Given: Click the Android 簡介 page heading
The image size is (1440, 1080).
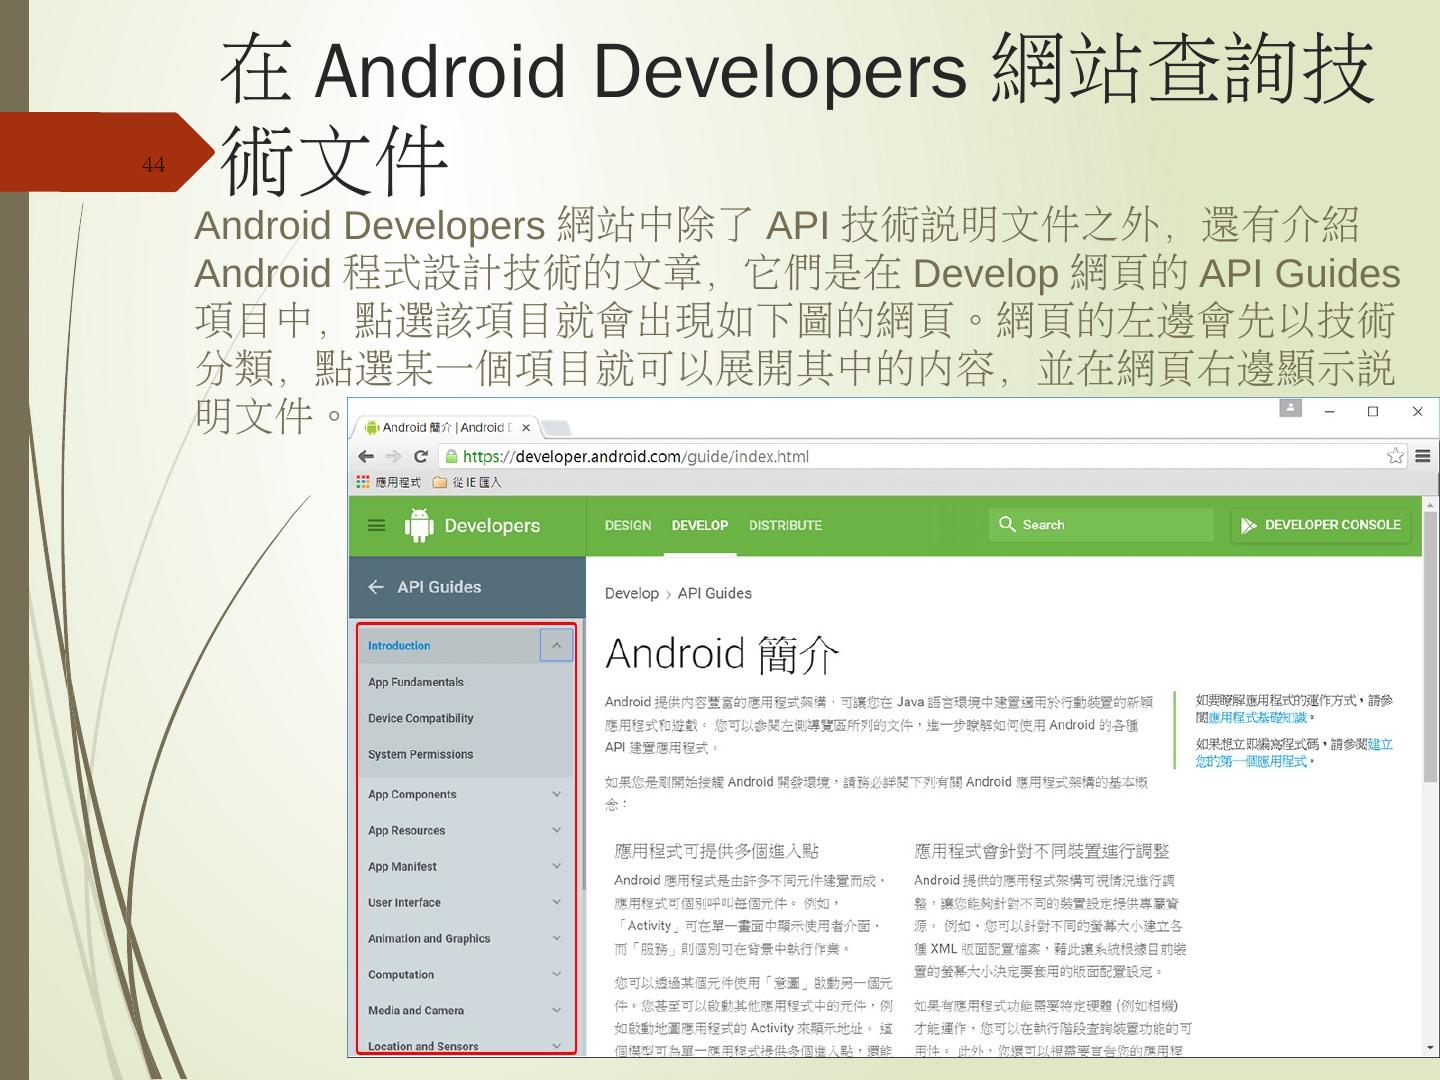Looking at the screenshot, I should click(722, 655).
